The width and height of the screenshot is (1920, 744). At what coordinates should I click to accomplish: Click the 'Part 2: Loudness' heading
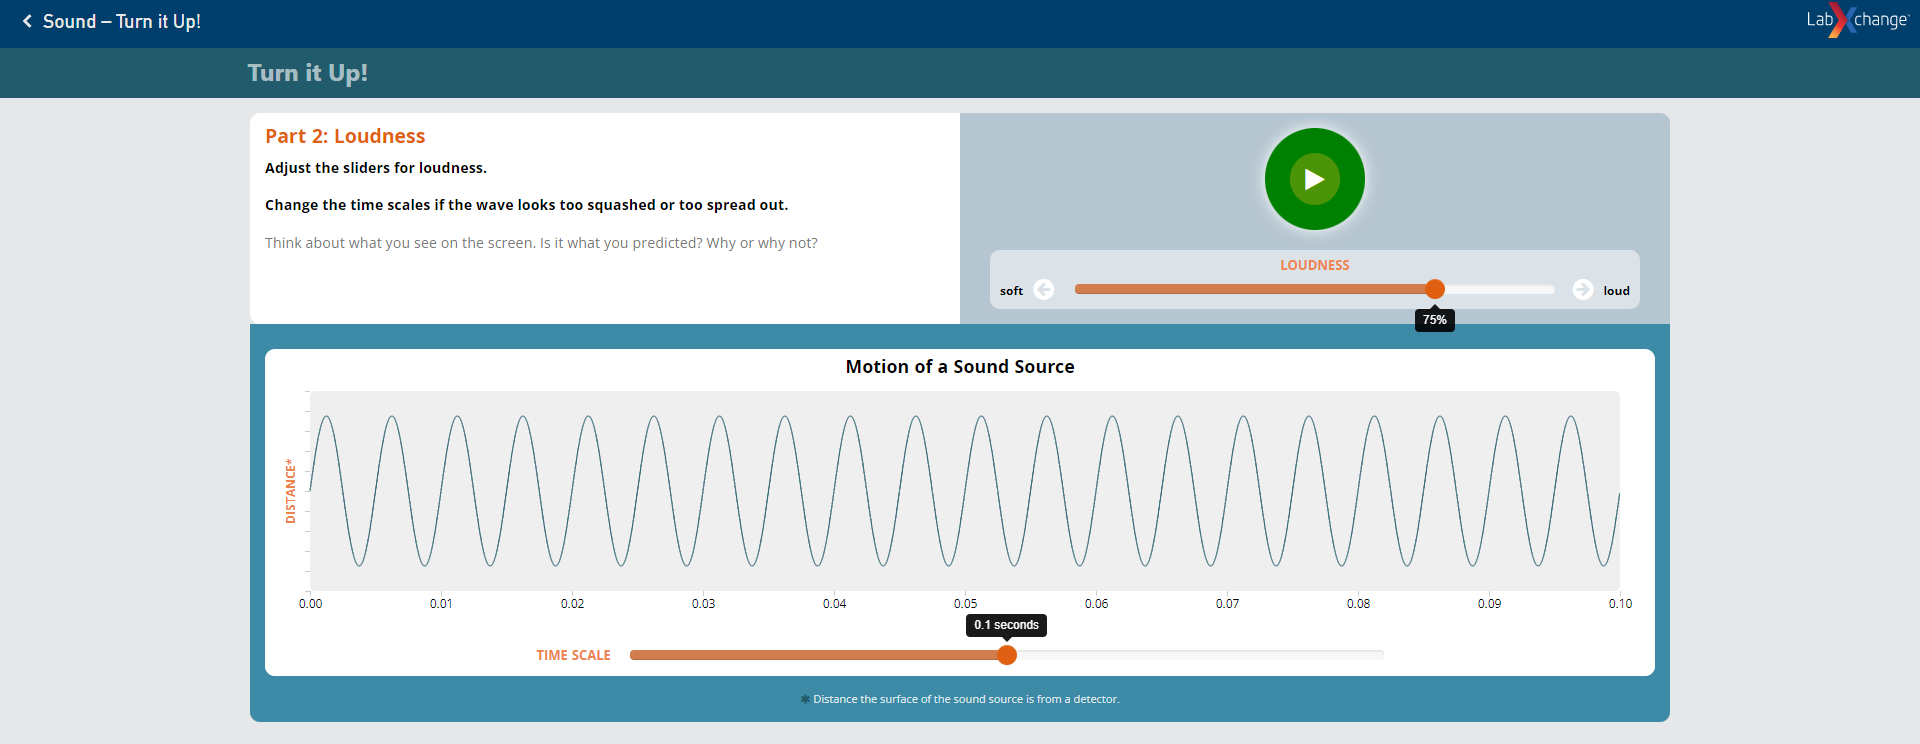coord(345,136)
